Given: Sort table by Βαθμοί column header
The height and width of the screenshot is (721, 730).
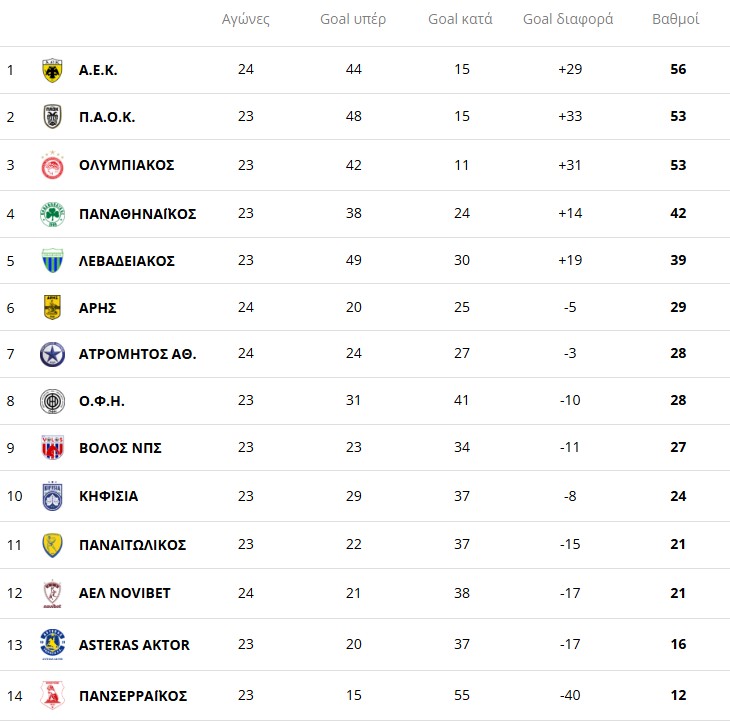Looking at the screenshot, I should (675, 19).
